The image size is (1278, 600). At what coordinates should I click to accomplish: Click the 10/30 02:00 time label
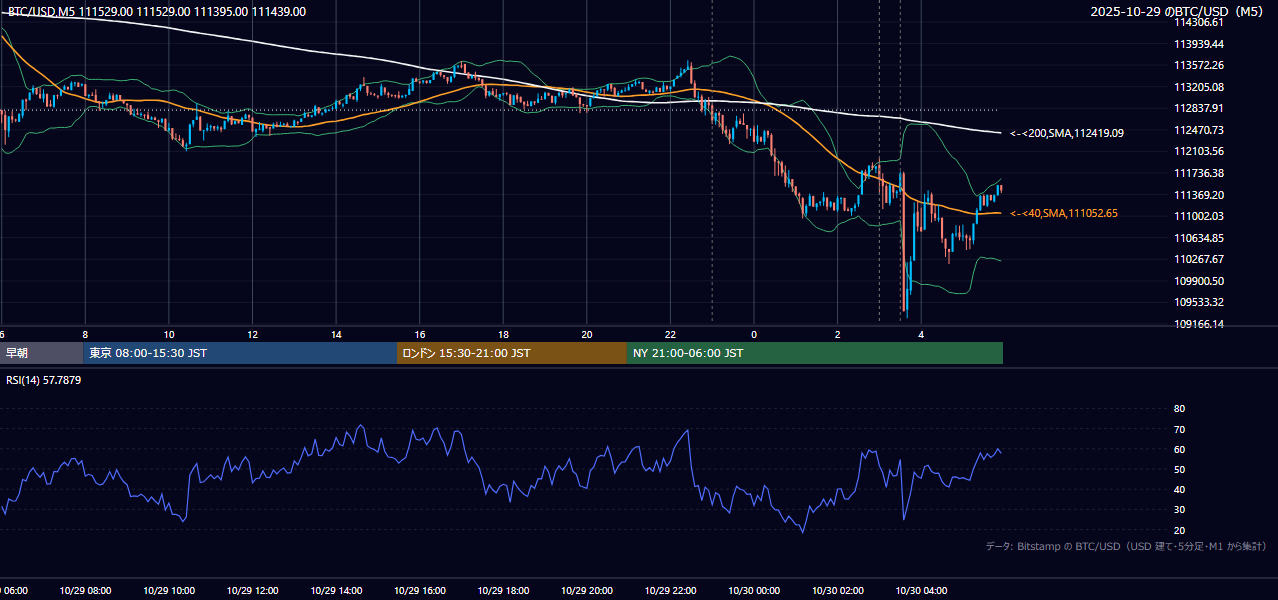838,591
